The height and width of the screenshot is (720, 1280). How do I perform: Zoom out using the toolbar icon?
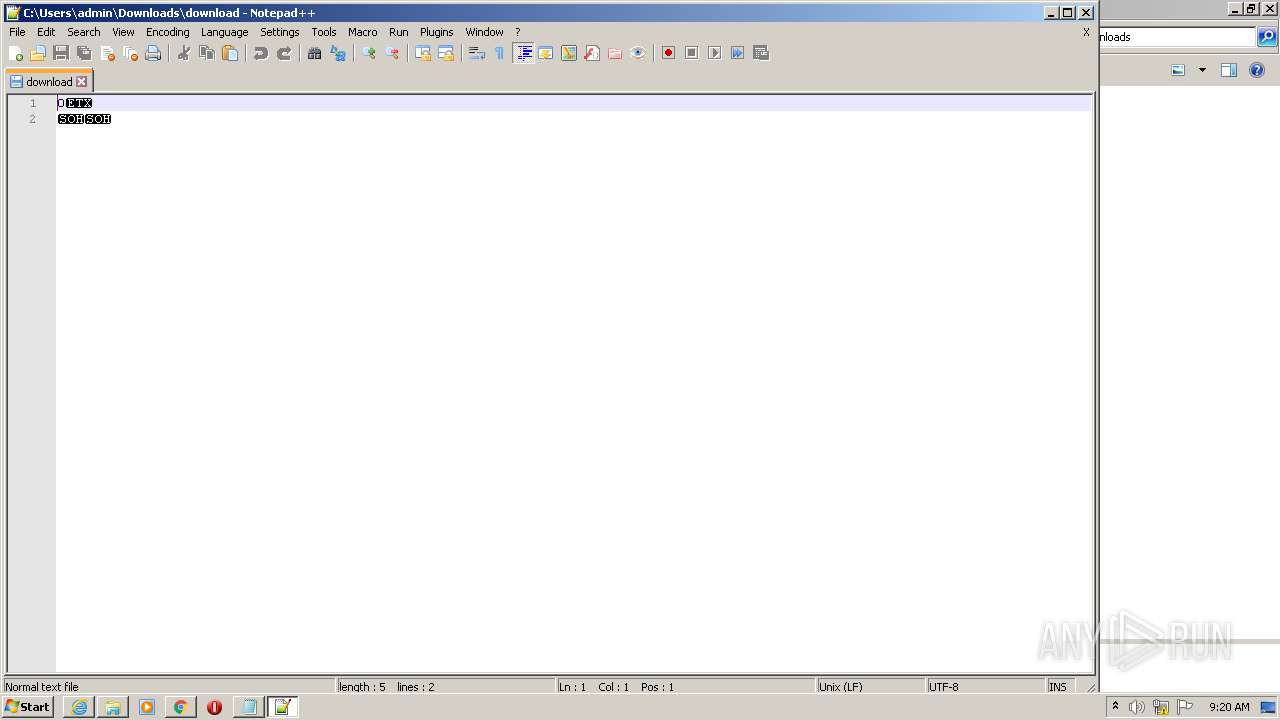(392, 53)
